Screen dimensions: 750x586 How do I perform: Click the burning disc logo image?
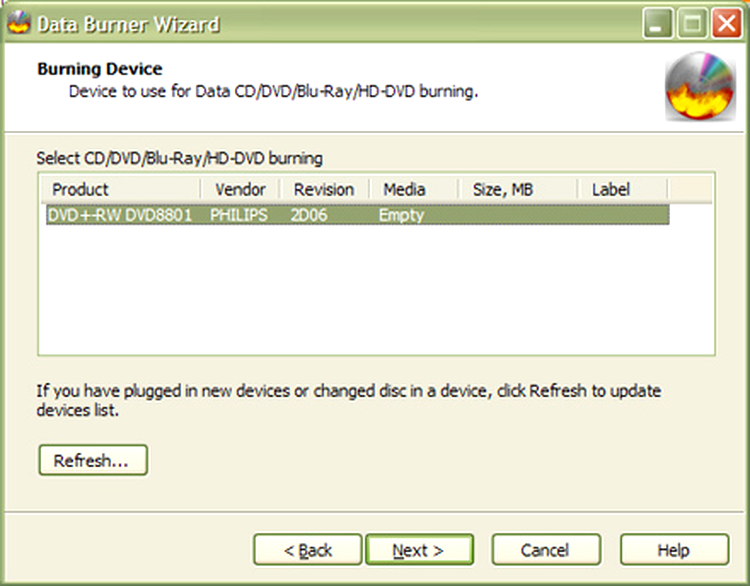pos(701,86)
